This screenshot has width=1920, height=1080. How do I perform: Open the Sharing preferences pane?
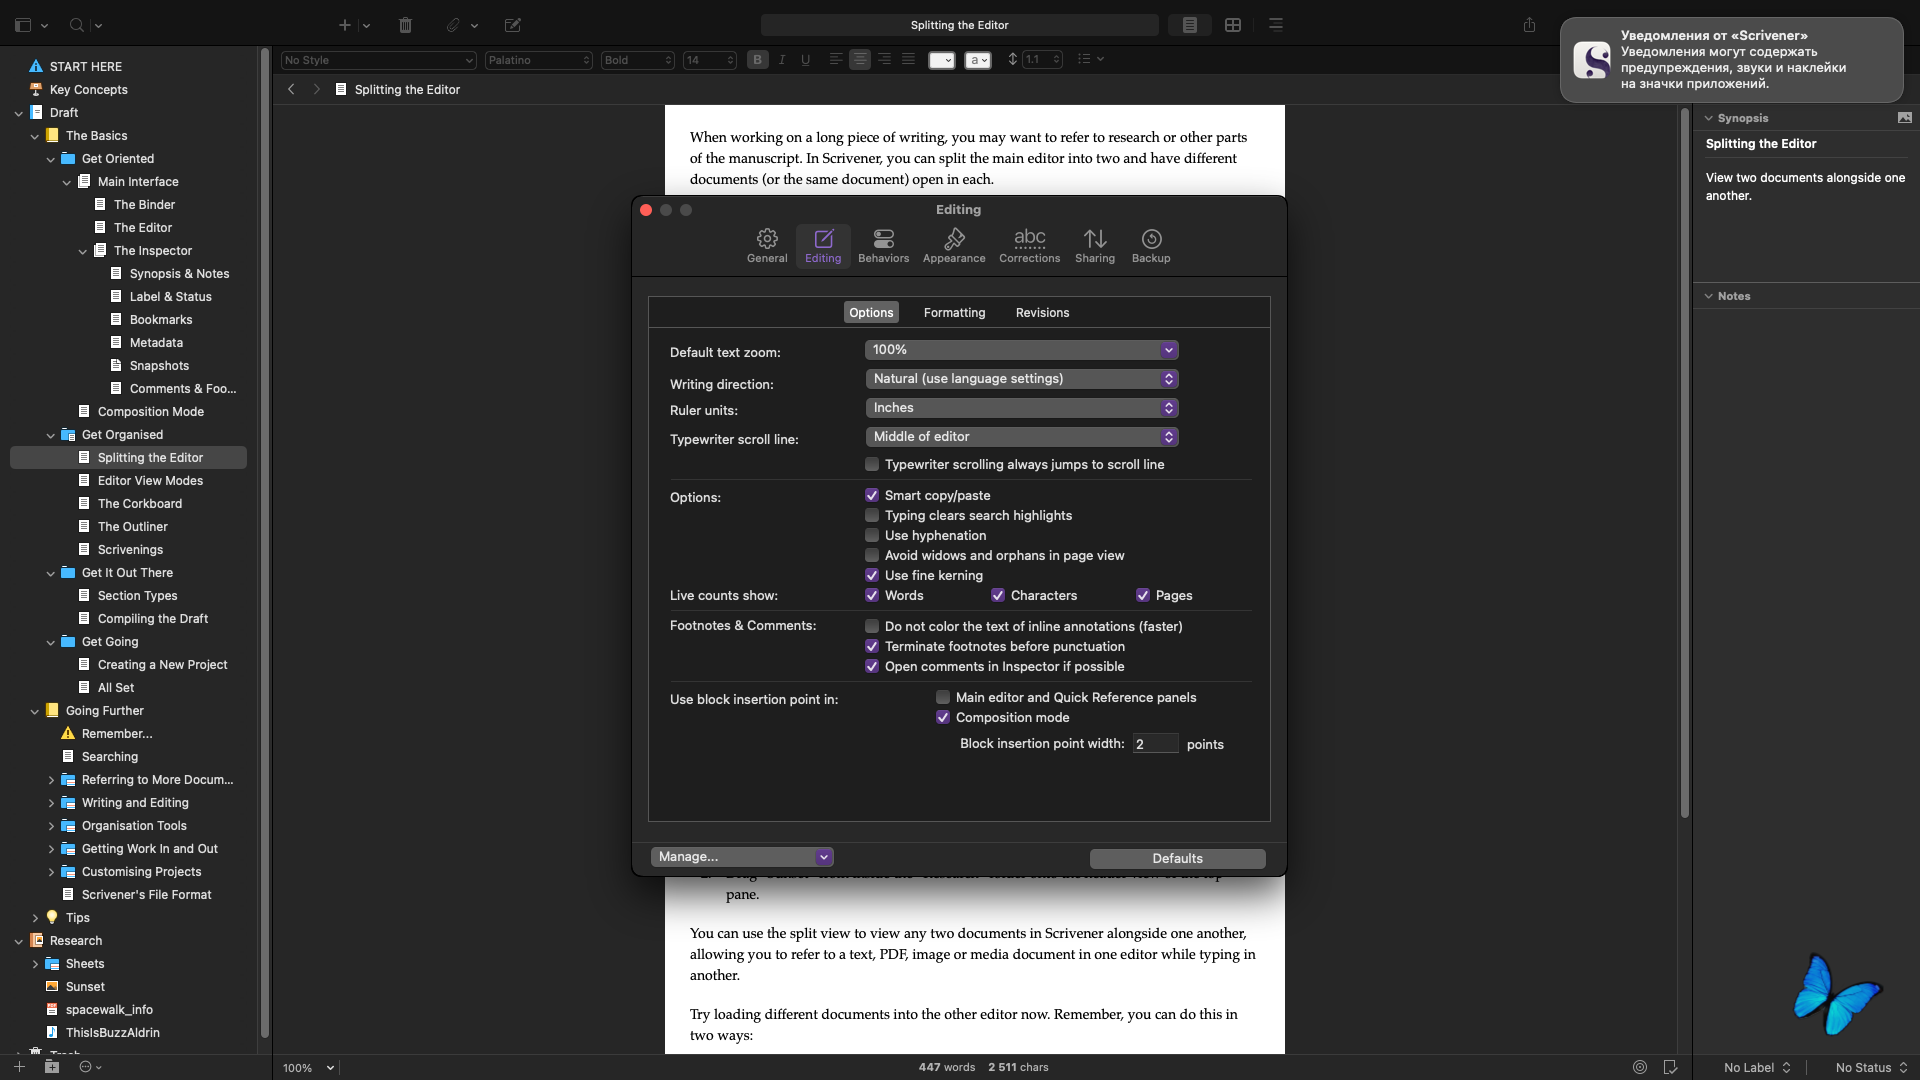click(1094, 245)
